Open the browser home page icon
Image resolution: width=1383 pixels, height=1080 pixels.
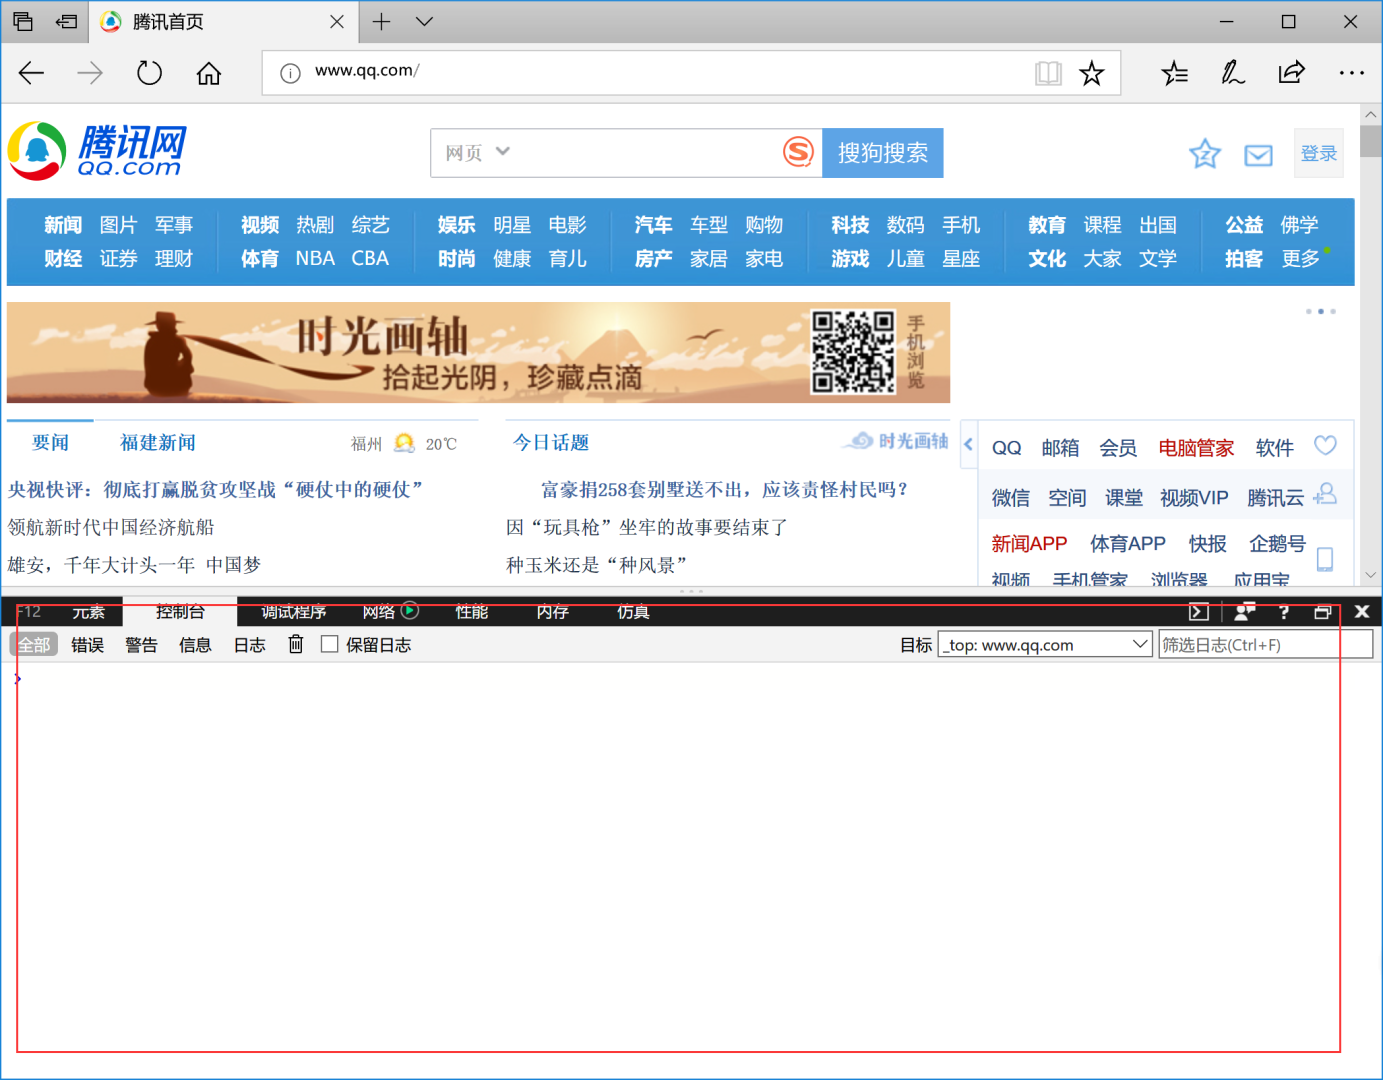point(208,73)
